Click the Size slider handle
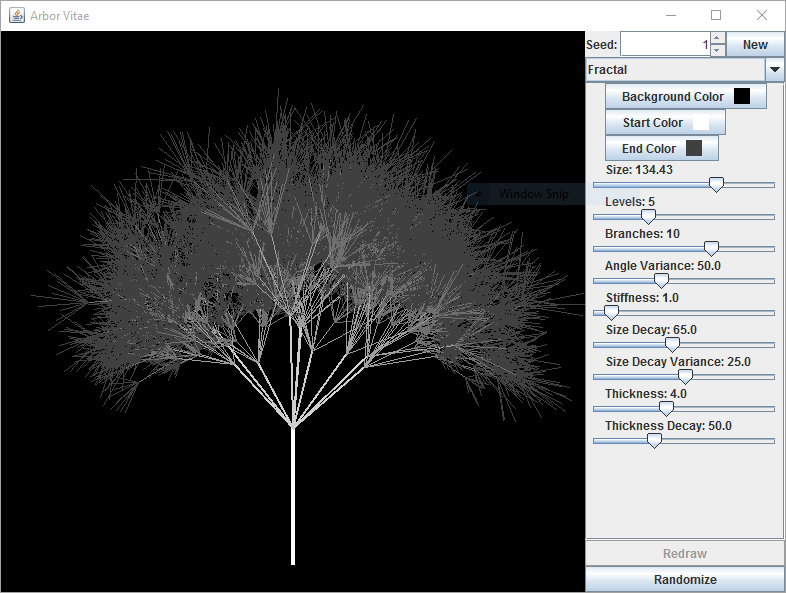786x593 pixels. click(x=716, y=185)
